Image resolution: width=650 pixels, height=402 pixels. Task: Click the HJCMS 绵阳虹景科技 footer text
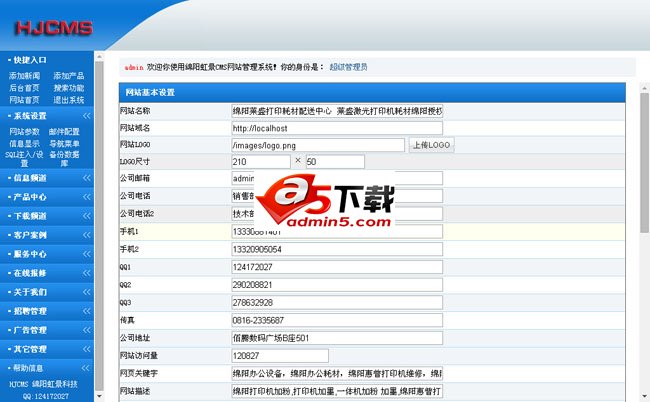pos(44,384)
